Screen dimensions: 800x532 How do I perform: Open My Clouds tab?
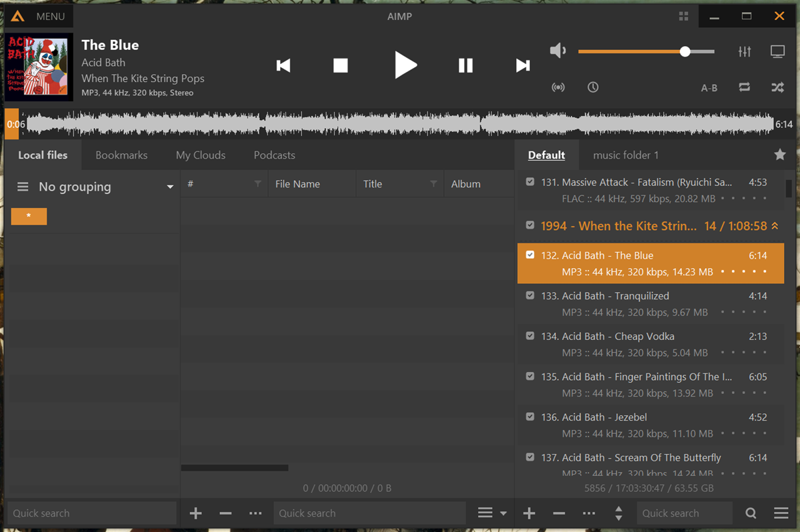coord(201,155)
